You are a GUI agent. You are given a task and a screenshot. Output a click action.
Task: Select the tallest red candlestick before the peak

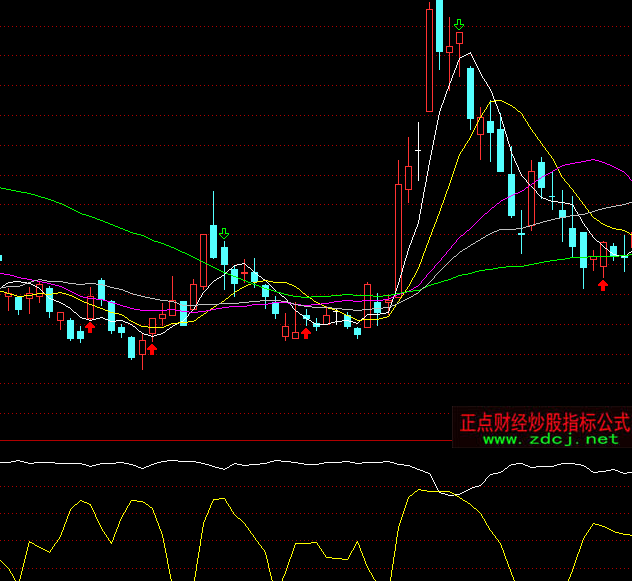pyautogui.click(x=430, y=60)
